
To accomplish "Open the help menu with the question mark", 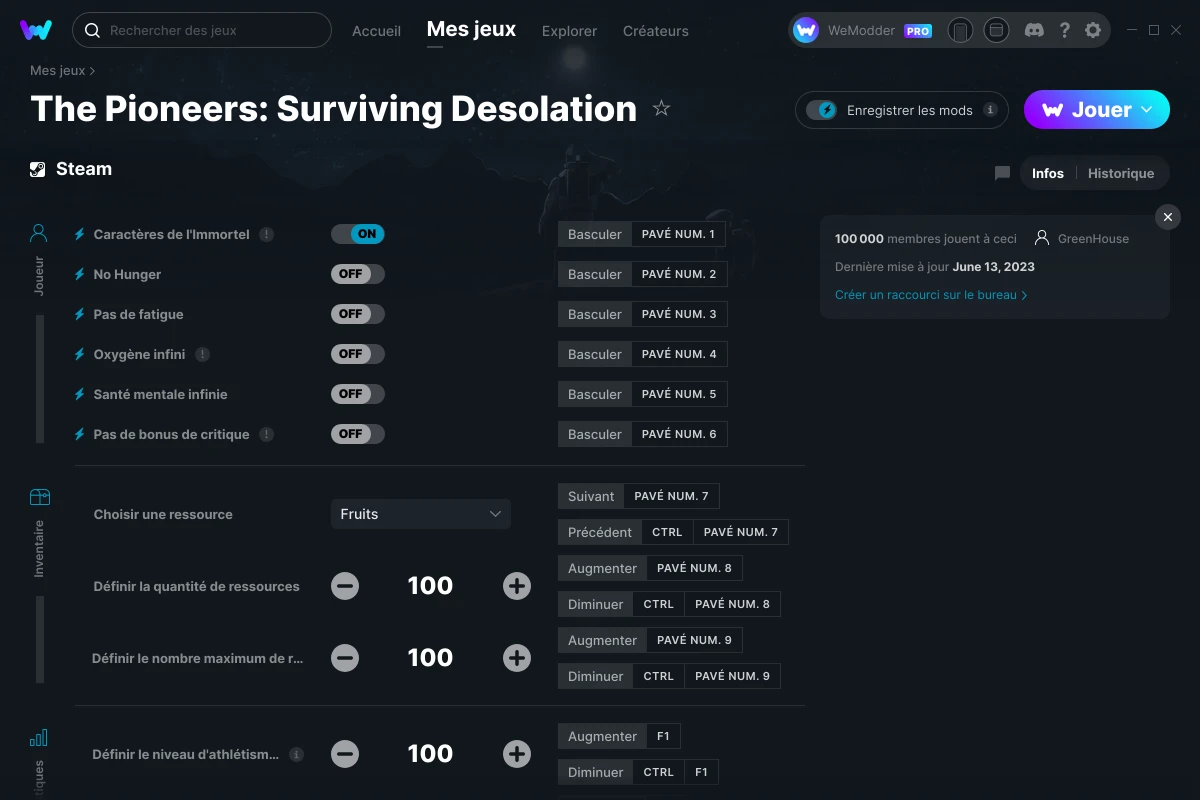I will (x=1064, y=30).
